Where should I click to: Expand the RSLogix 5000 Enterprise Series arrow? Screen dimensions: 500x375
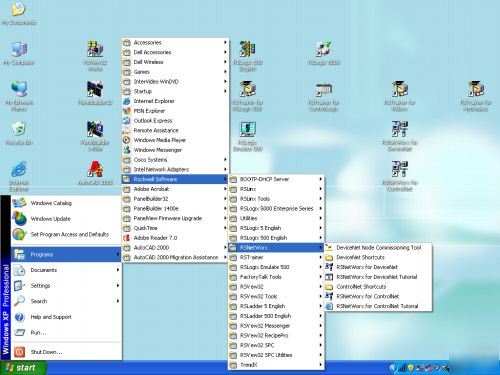321,208
